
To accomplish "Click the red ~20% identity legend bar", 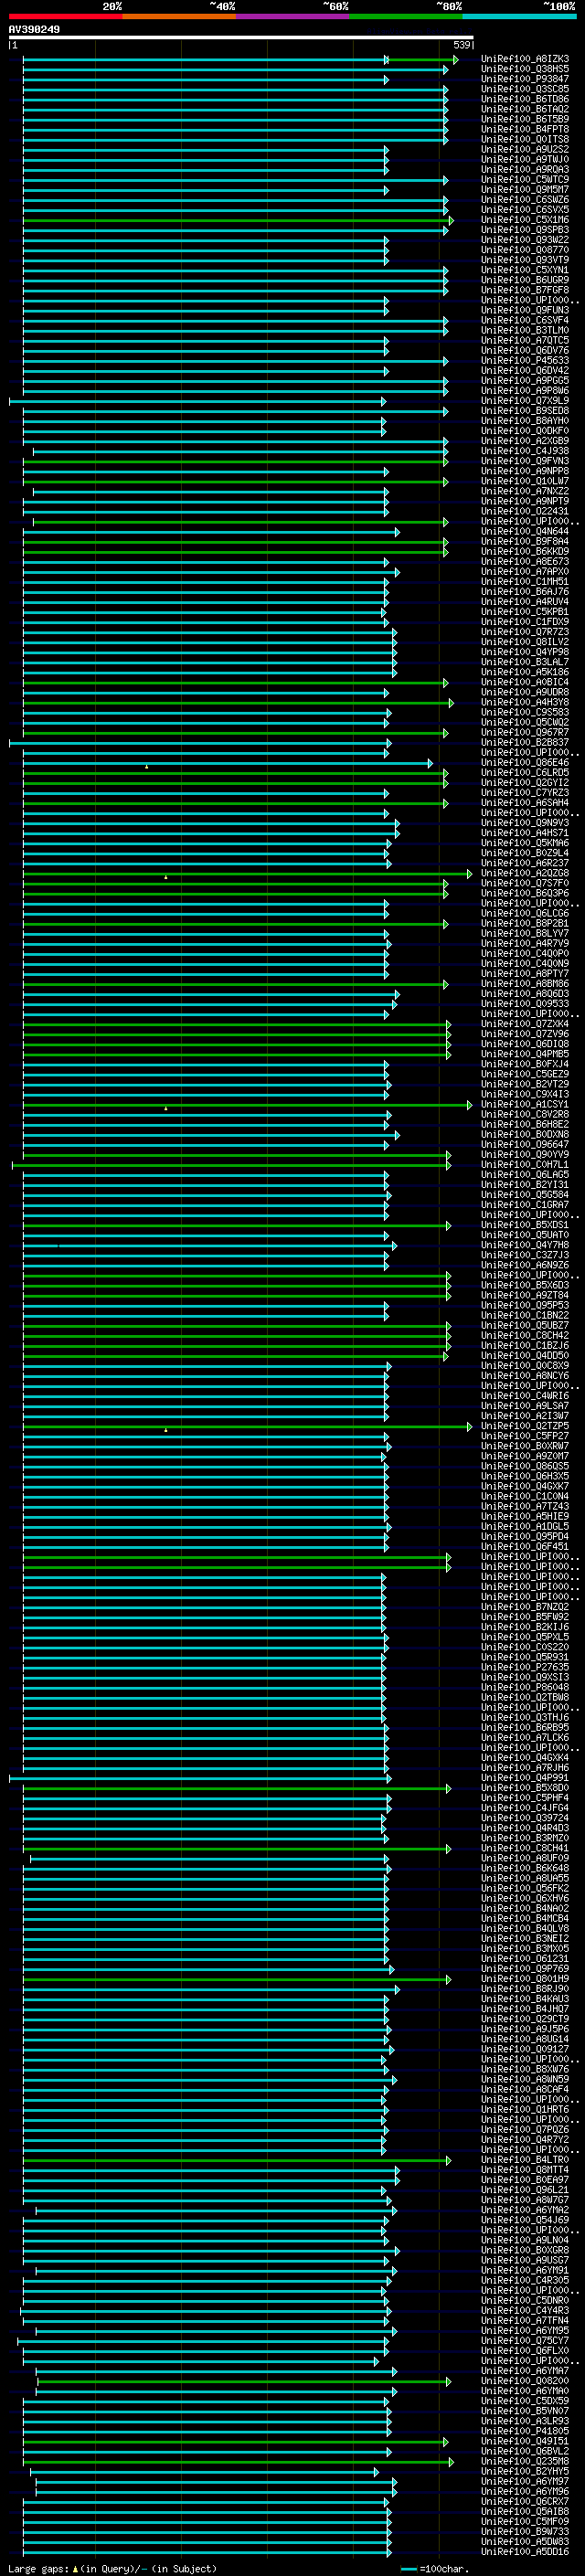I will point(66,16).
